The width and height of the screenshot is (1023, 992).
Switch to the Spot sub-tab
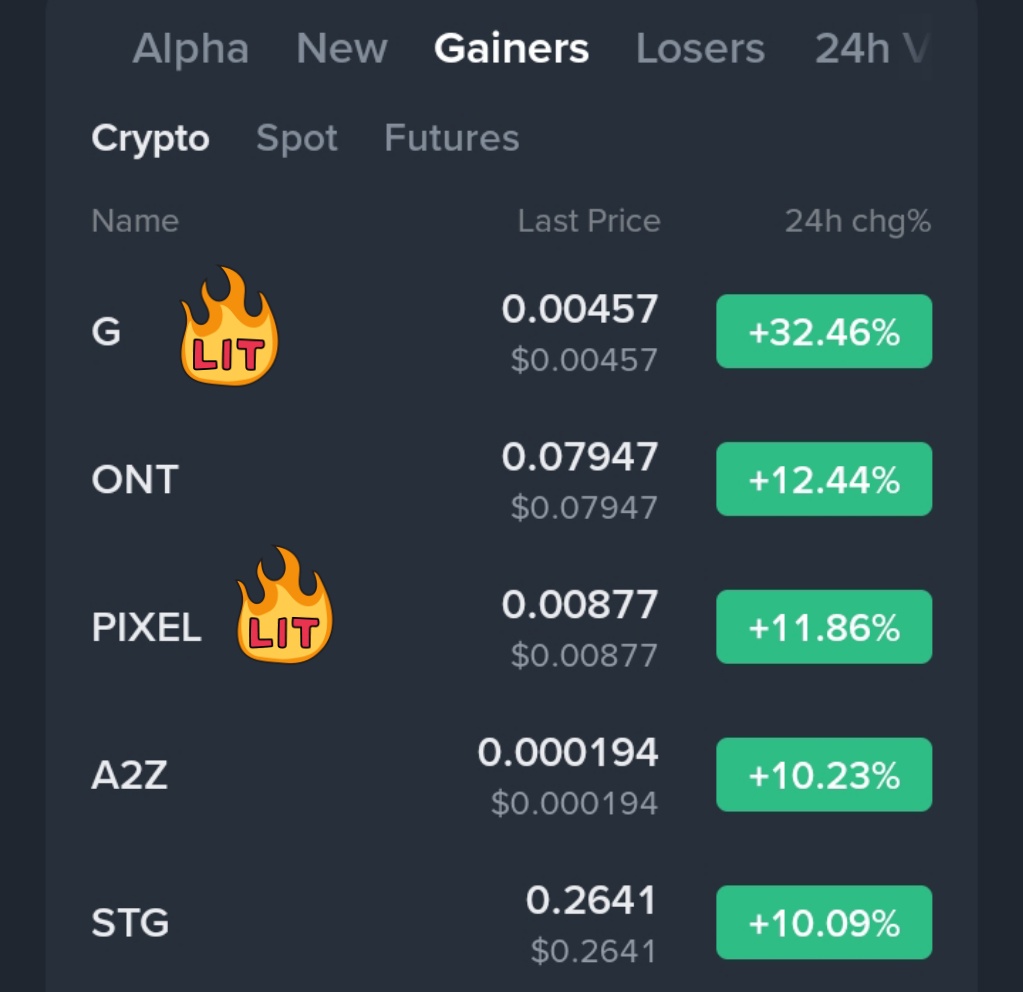297,138
